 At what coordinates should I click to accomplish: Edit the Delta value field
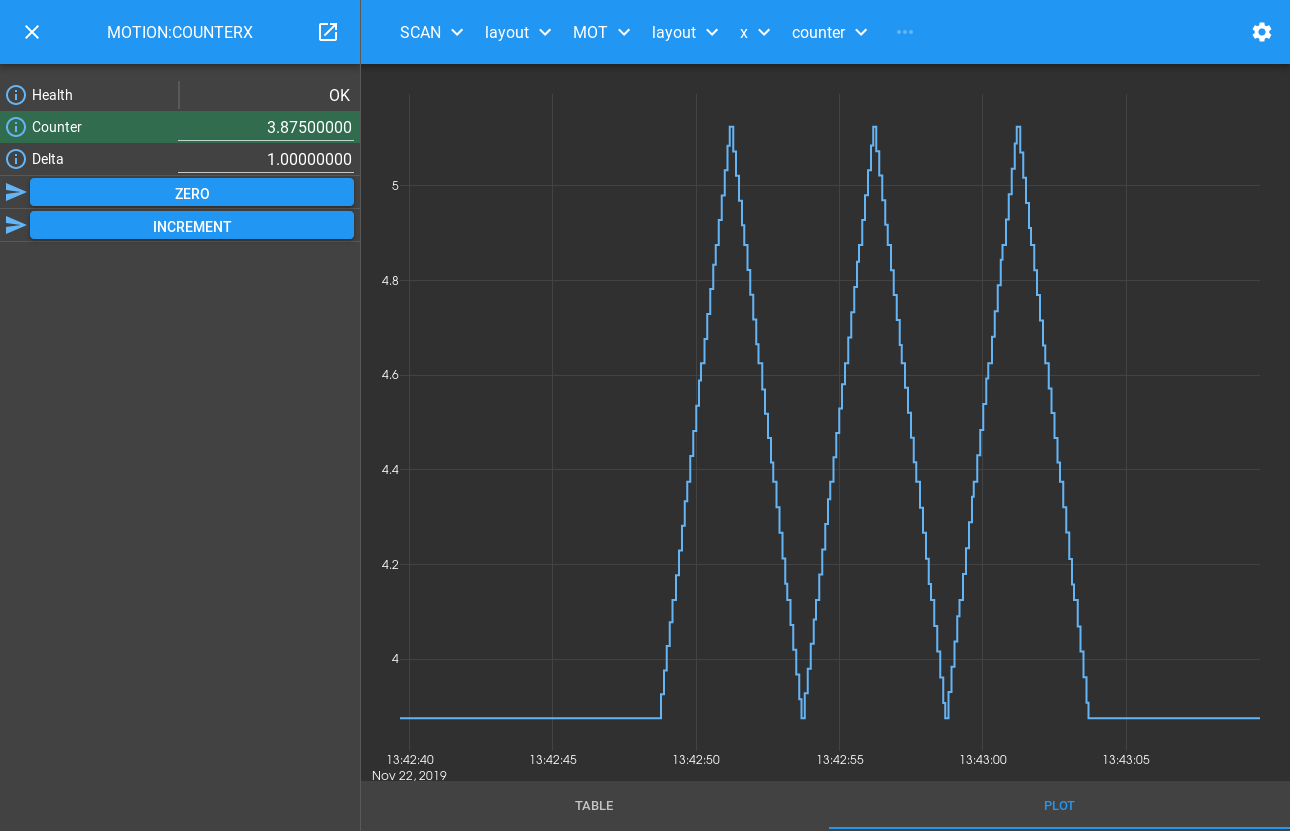(266, 159)
